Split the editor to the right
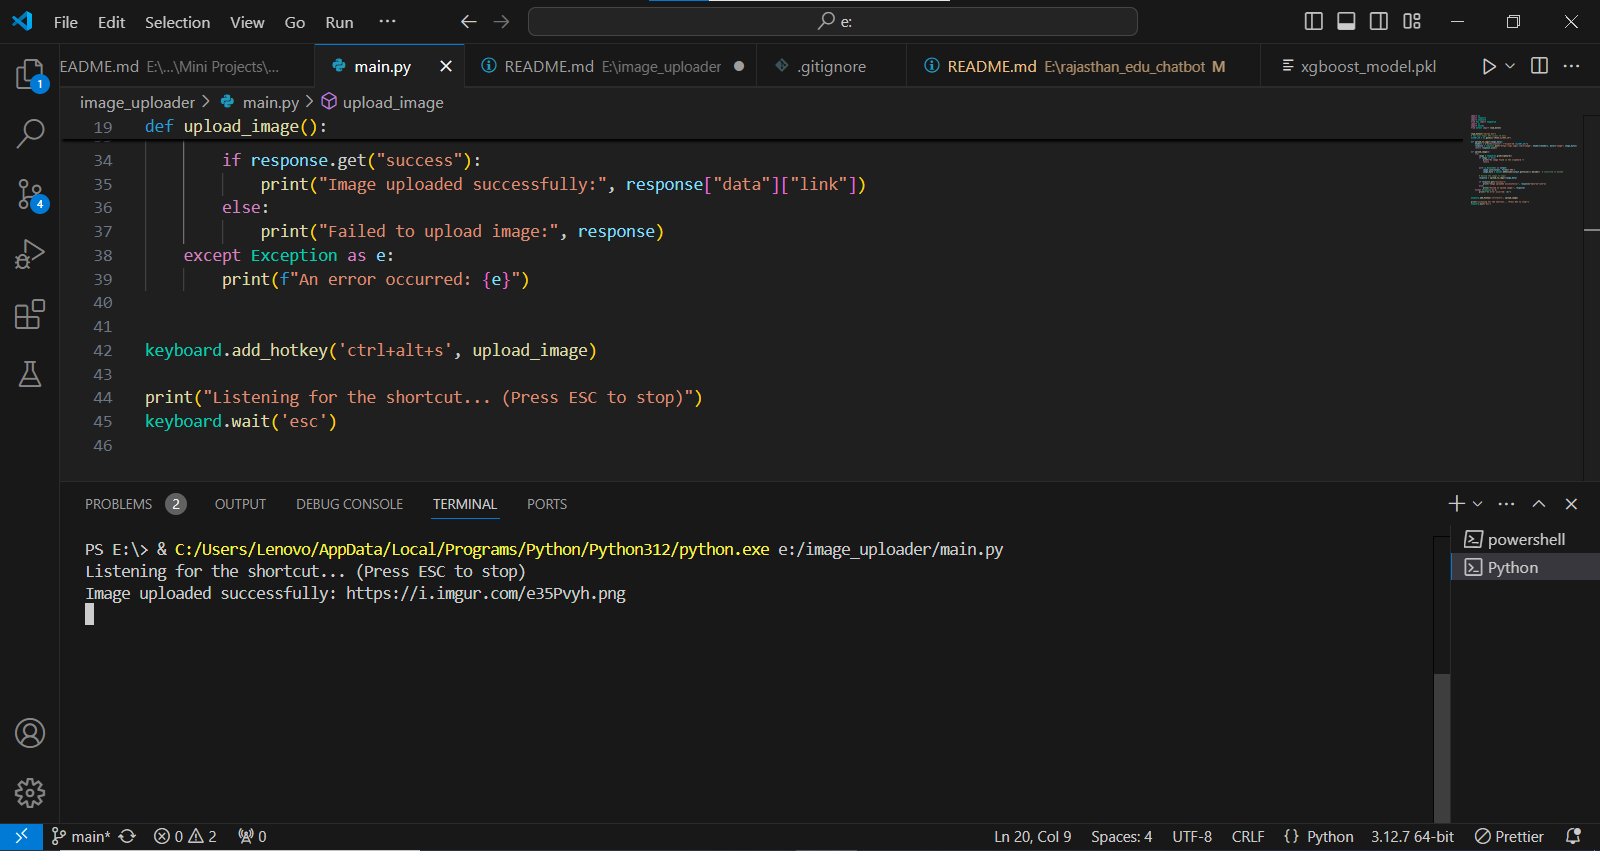The height and width of the screenshot is (851, 1600). 1540,66
